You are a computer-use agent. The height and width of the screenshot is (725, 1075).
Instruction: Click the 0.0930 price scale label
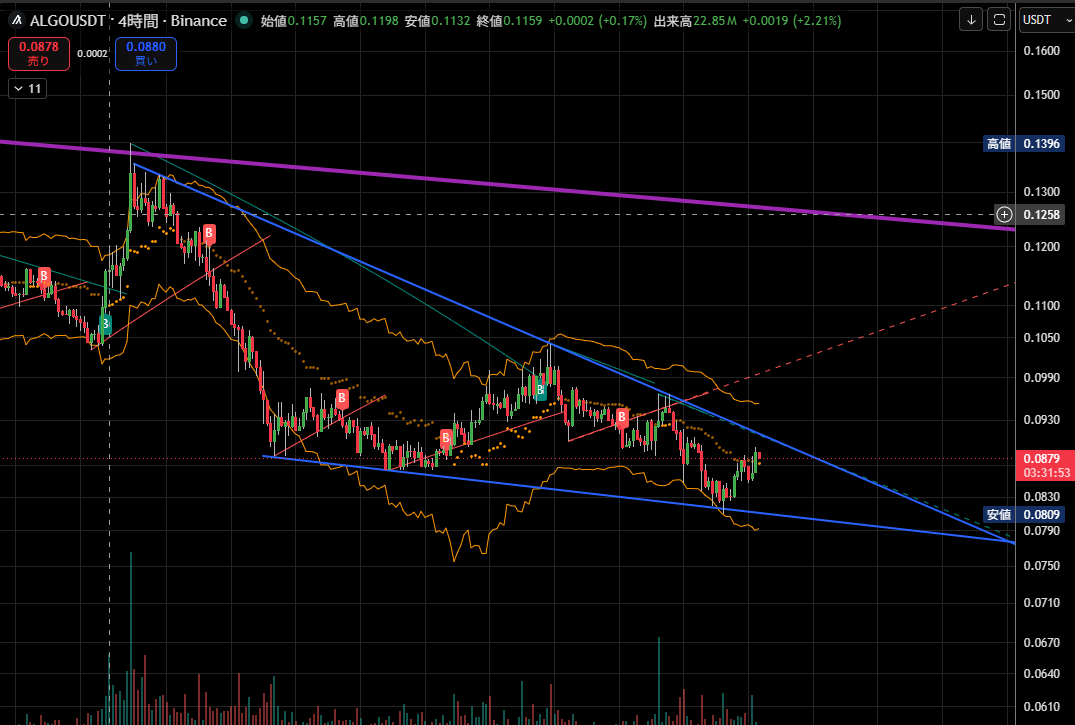pos(1041,420)
